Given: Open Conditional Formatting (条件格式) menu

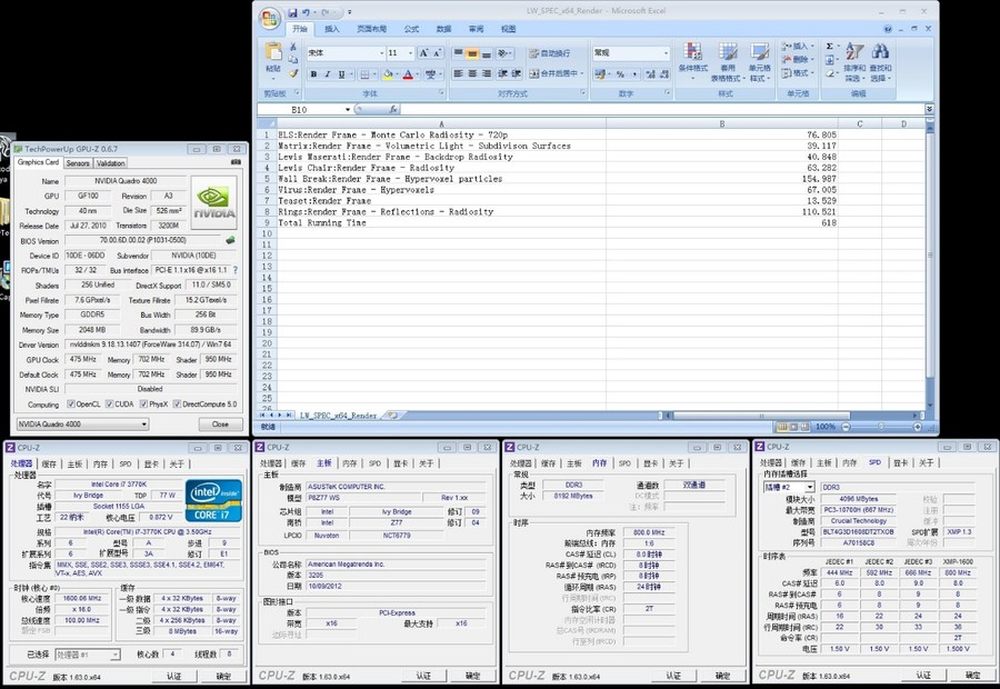Looking at the screenshot, I should click(x=693, y=62).
